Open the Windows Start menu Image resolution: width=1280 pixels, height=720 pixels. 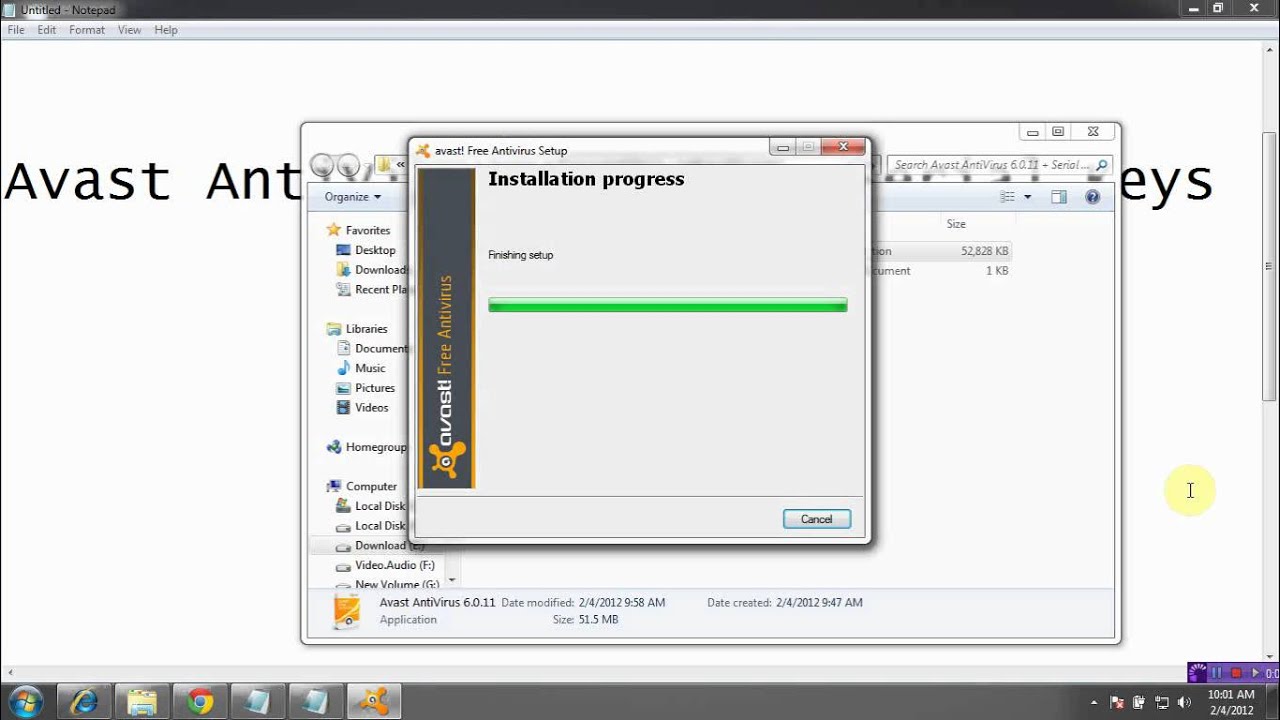25,701
